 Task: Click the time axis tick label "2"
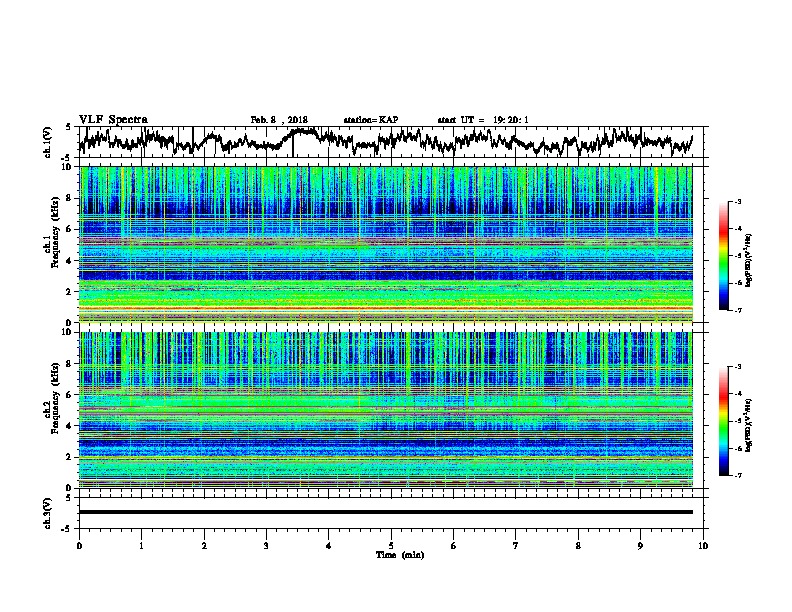tap(204, 546)
